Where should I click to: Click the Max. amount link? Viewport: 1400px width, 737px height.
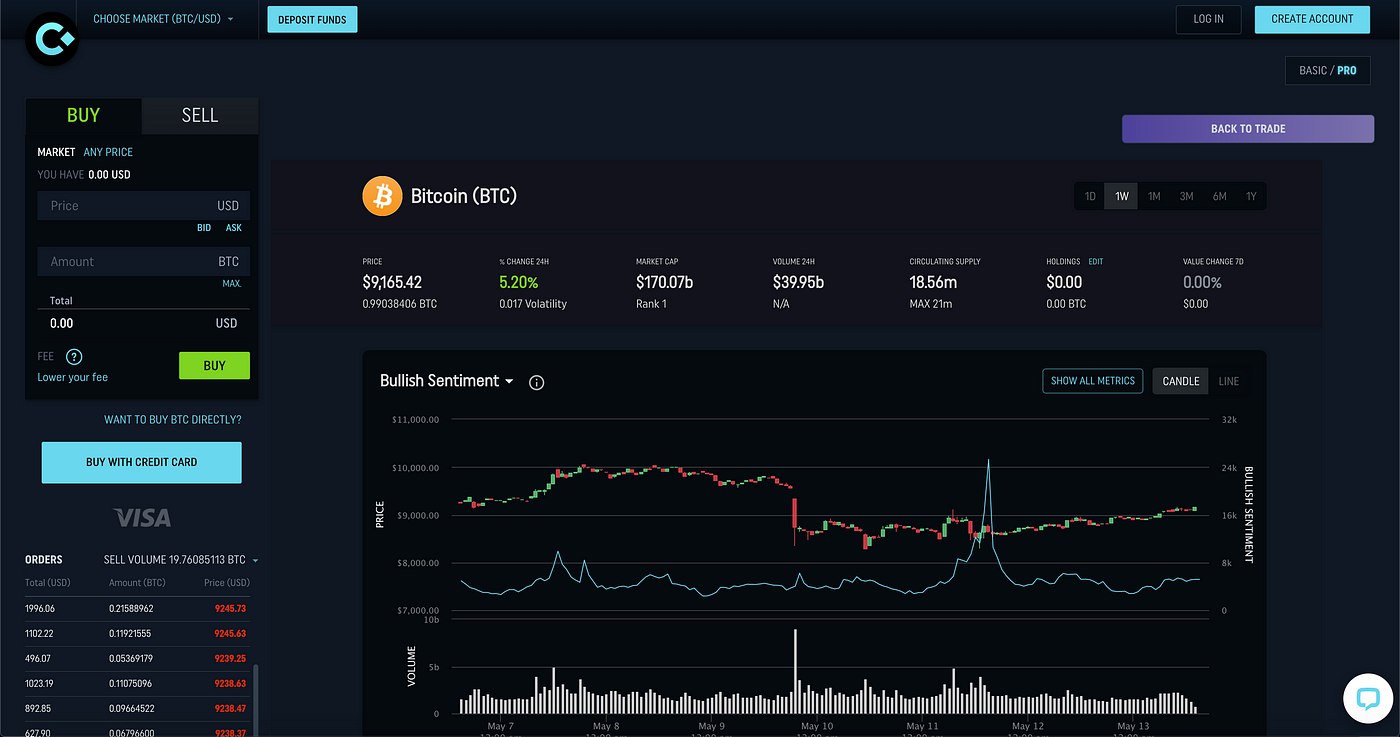[x=232, y=284]
